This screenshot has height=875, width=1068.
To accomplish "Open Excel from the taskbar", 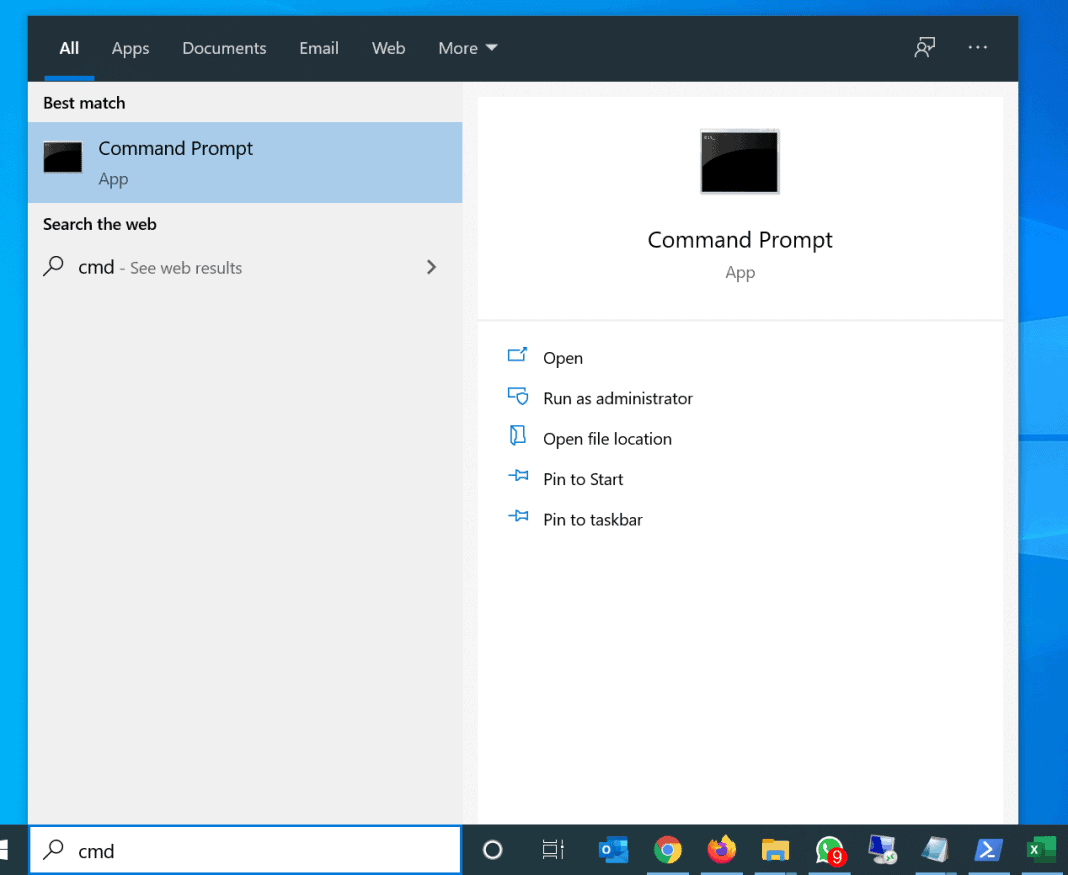I will (1041, 850).
